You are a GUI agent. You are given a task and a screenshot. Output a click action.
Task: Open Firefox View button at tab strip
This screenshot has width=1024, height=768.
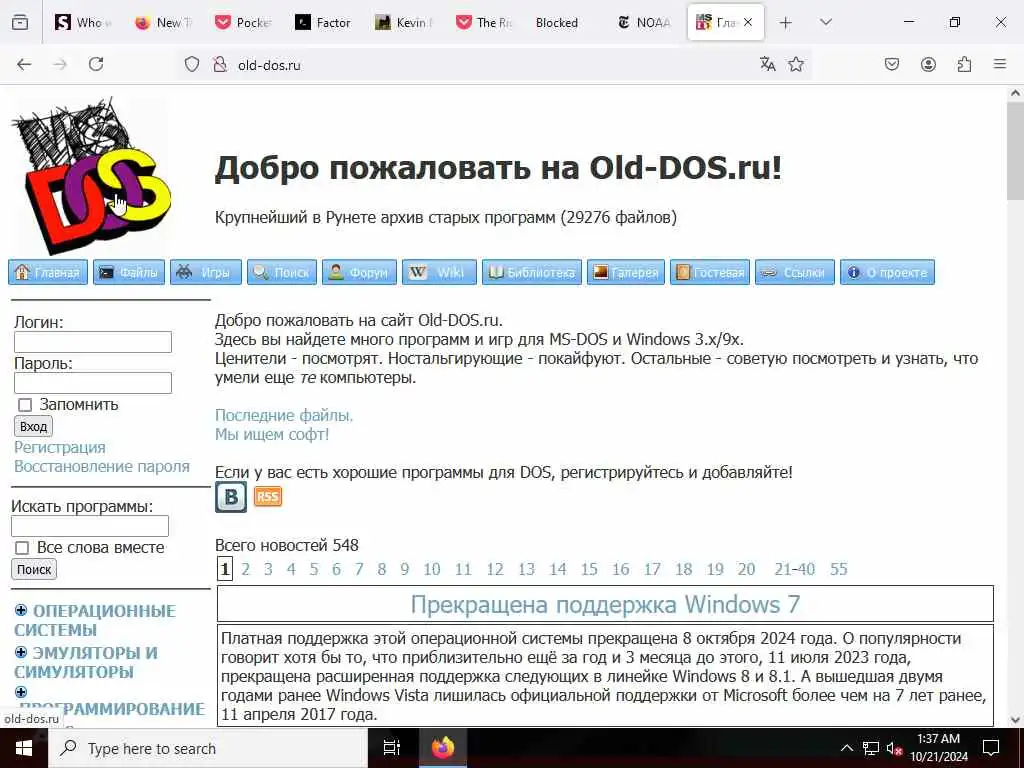point(20,22)
